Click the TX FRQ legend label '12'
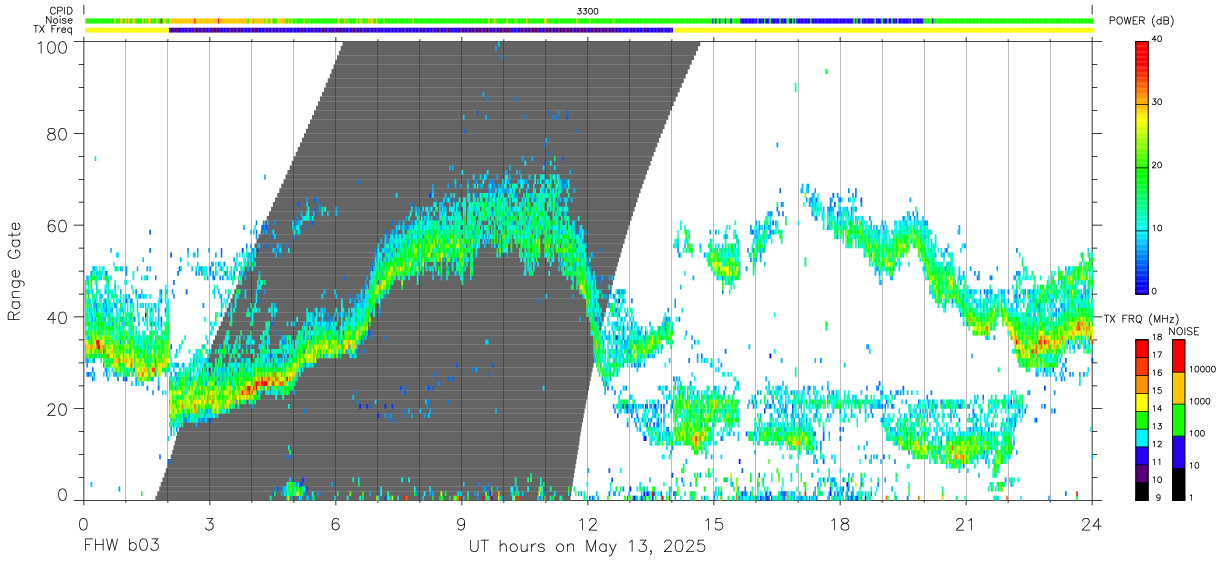The width and height of the screenshot is (1228, 567). point(1157,445)
